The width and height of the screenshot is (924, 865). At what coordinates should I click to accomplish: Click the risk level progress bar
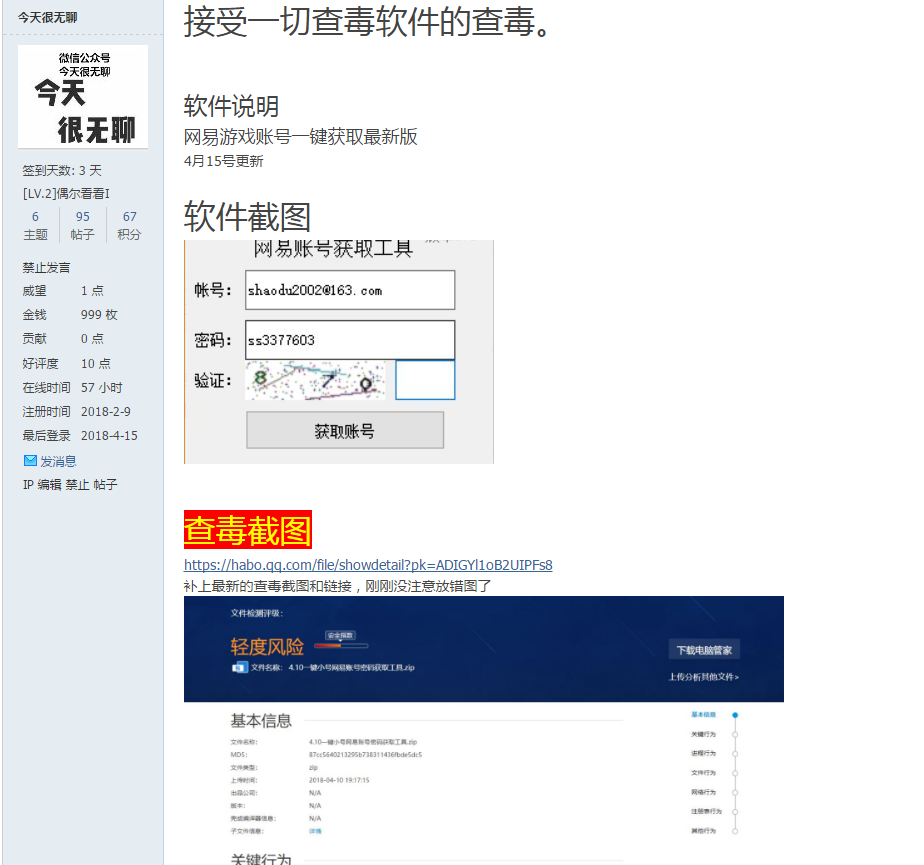point(341,646)
